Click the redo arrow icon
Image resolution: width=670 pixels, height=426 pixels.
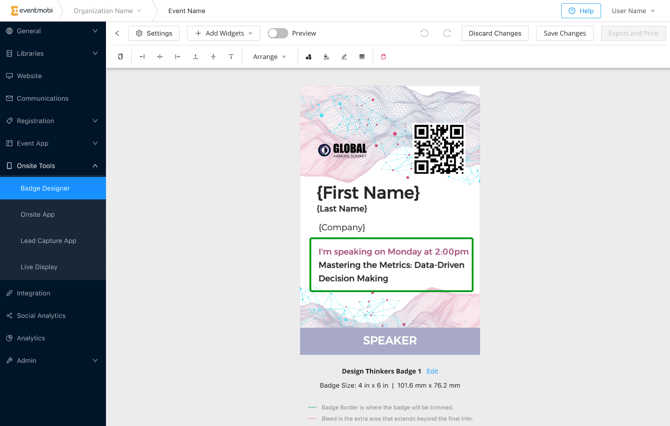click(447, 33)
